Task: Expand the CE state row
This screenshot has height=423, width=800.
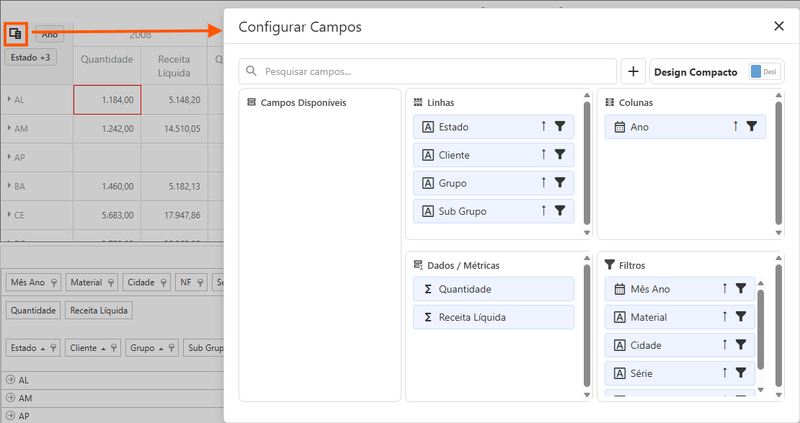Action: [9, 215]
